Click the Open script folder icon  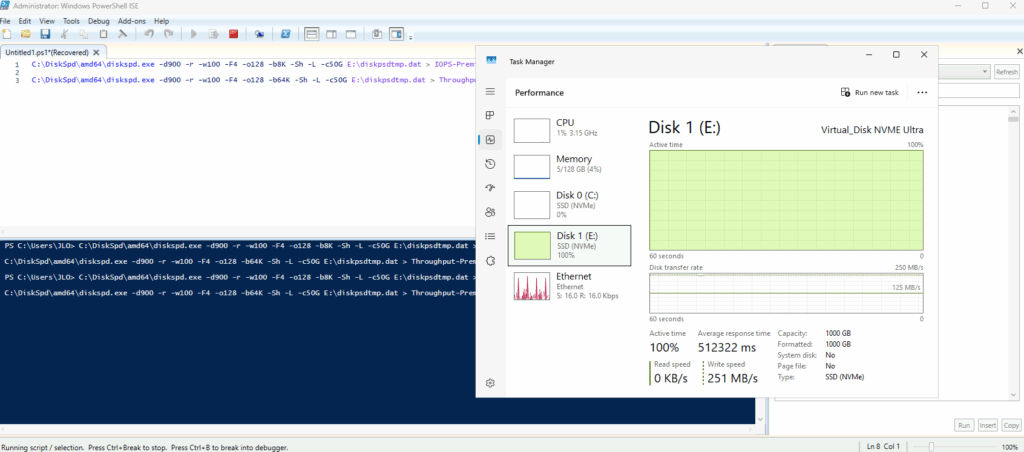(28, 34)
